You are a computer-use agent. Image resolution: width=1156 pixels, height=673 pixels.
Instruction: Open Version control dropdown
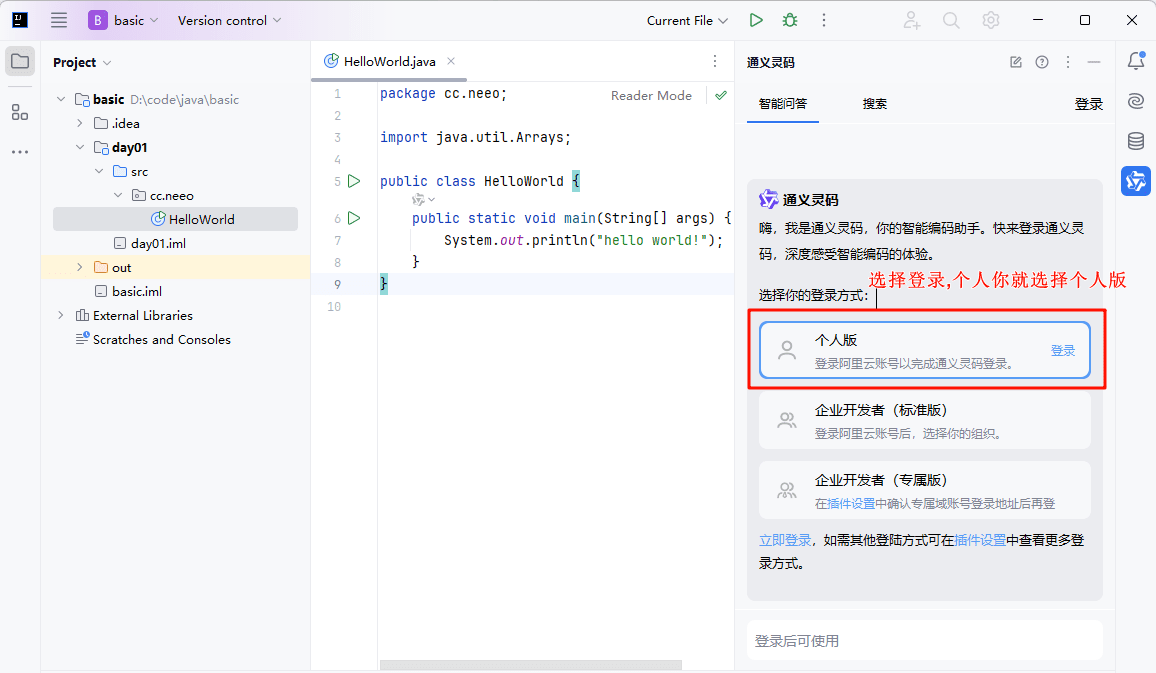tap(229, 20)
